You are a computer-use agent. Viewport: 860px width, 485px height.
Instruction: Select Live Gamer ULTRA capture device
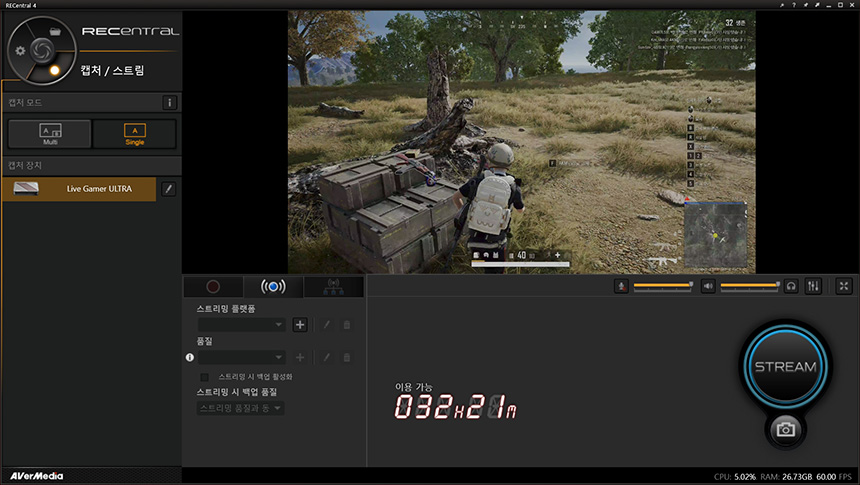click(x=79, y=189)
